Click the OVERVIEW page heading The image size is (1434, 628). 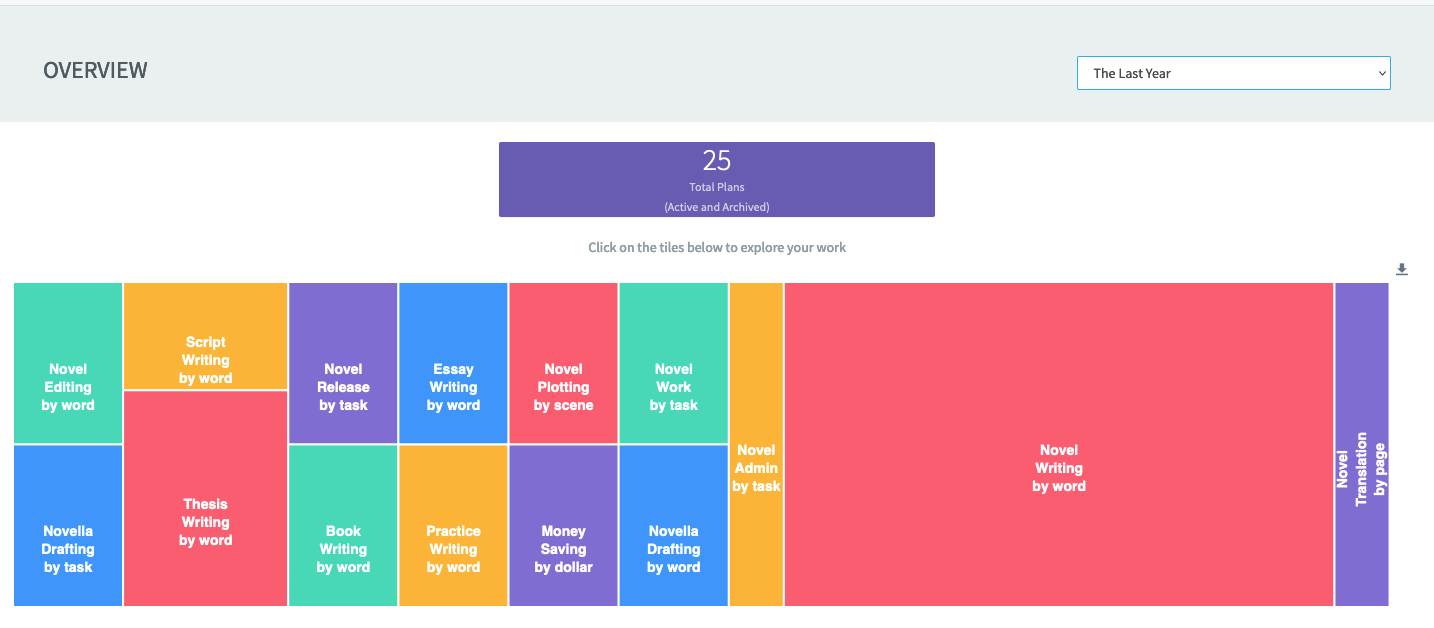[x=95, y=70]
